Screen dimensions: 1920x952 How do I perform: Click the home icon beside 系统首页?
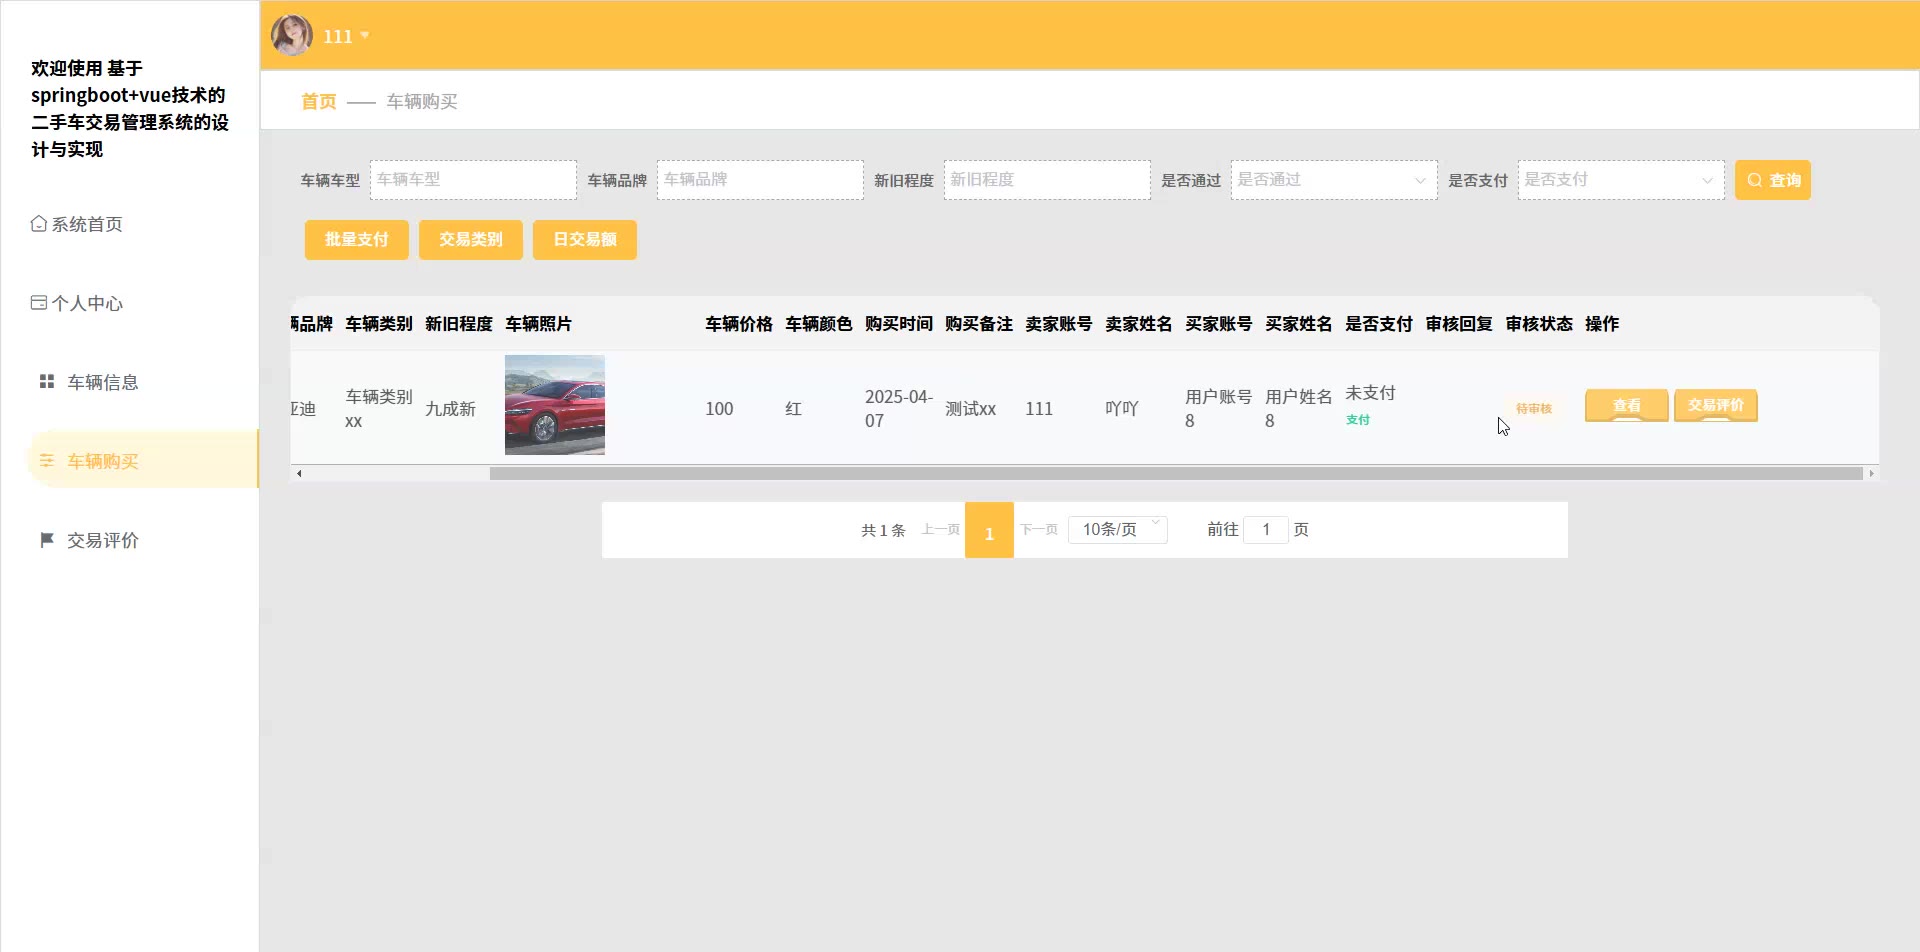[x=38, y=224]
